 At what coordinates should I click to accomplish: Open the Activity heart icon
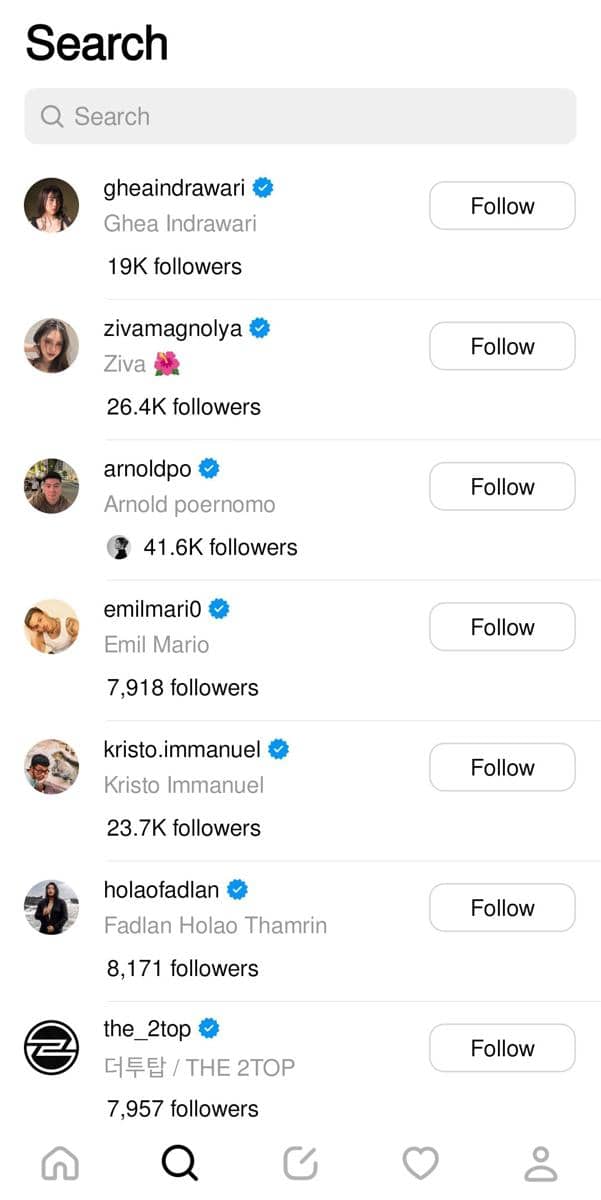420,1163
